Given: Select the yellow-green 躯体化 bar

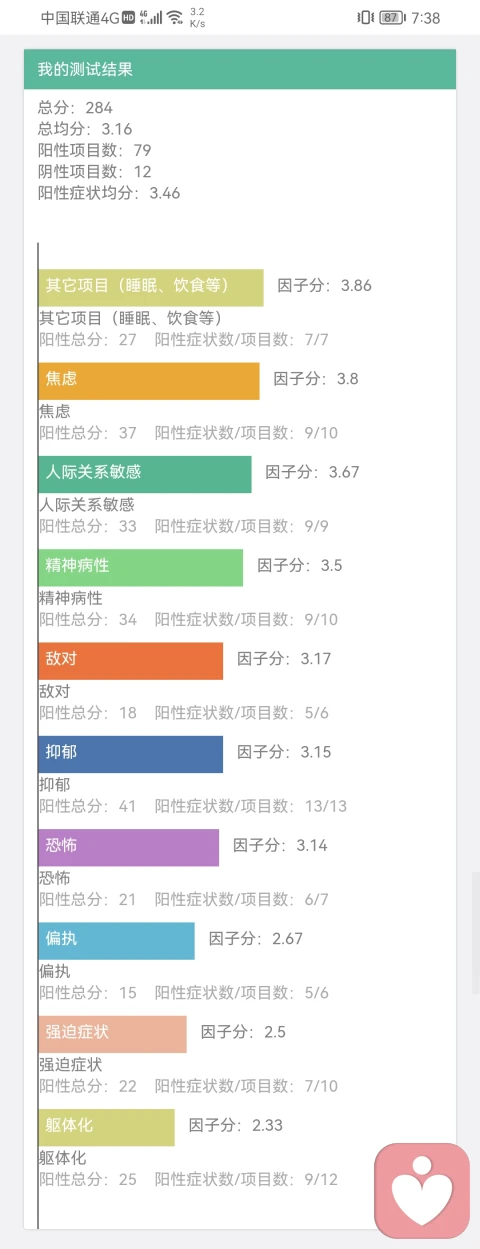Looking at the screenshot, I should point(107,1127).
